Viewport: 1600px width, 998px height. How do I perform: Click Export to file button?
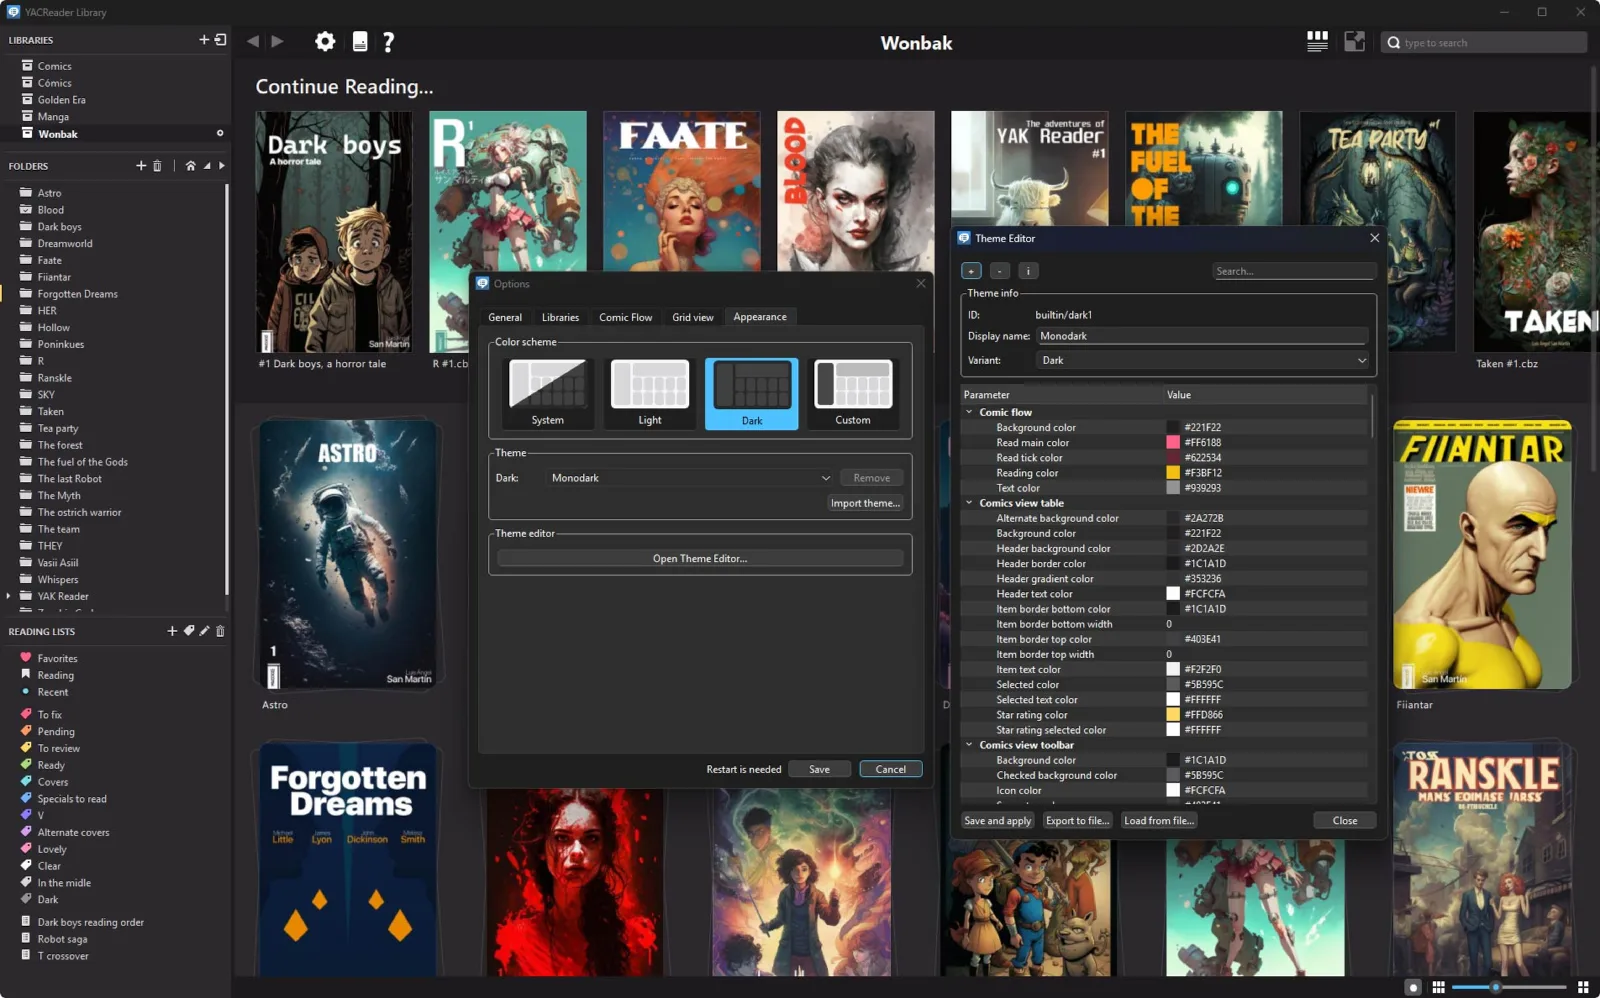[1077, 821]
